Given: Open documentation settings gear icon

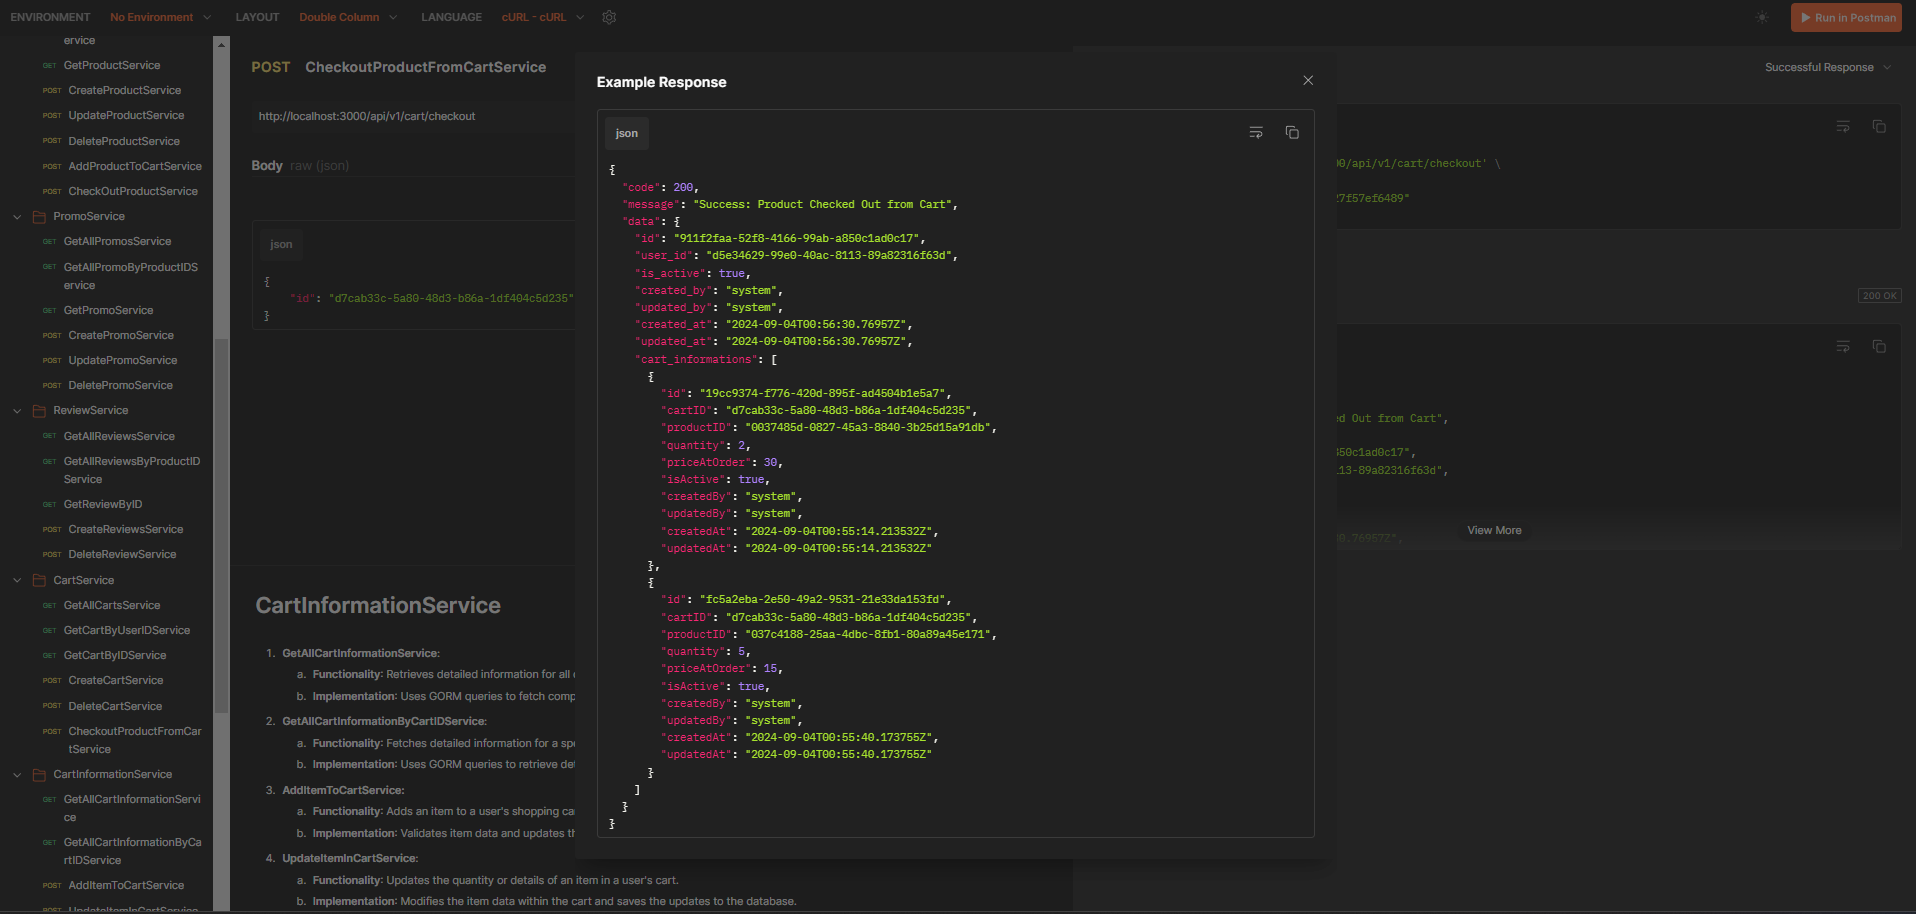Looking at the screenshot, I should click(609, 17).
